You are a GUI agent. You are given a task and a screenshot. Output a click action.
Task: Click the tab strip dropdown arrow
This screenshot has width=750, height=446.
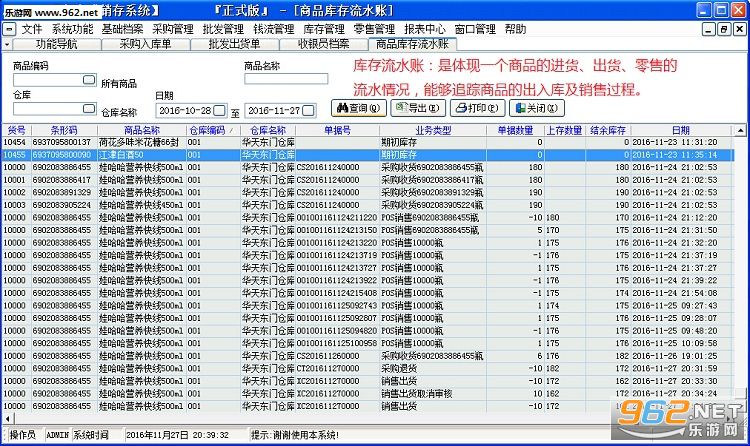(7, 45)
